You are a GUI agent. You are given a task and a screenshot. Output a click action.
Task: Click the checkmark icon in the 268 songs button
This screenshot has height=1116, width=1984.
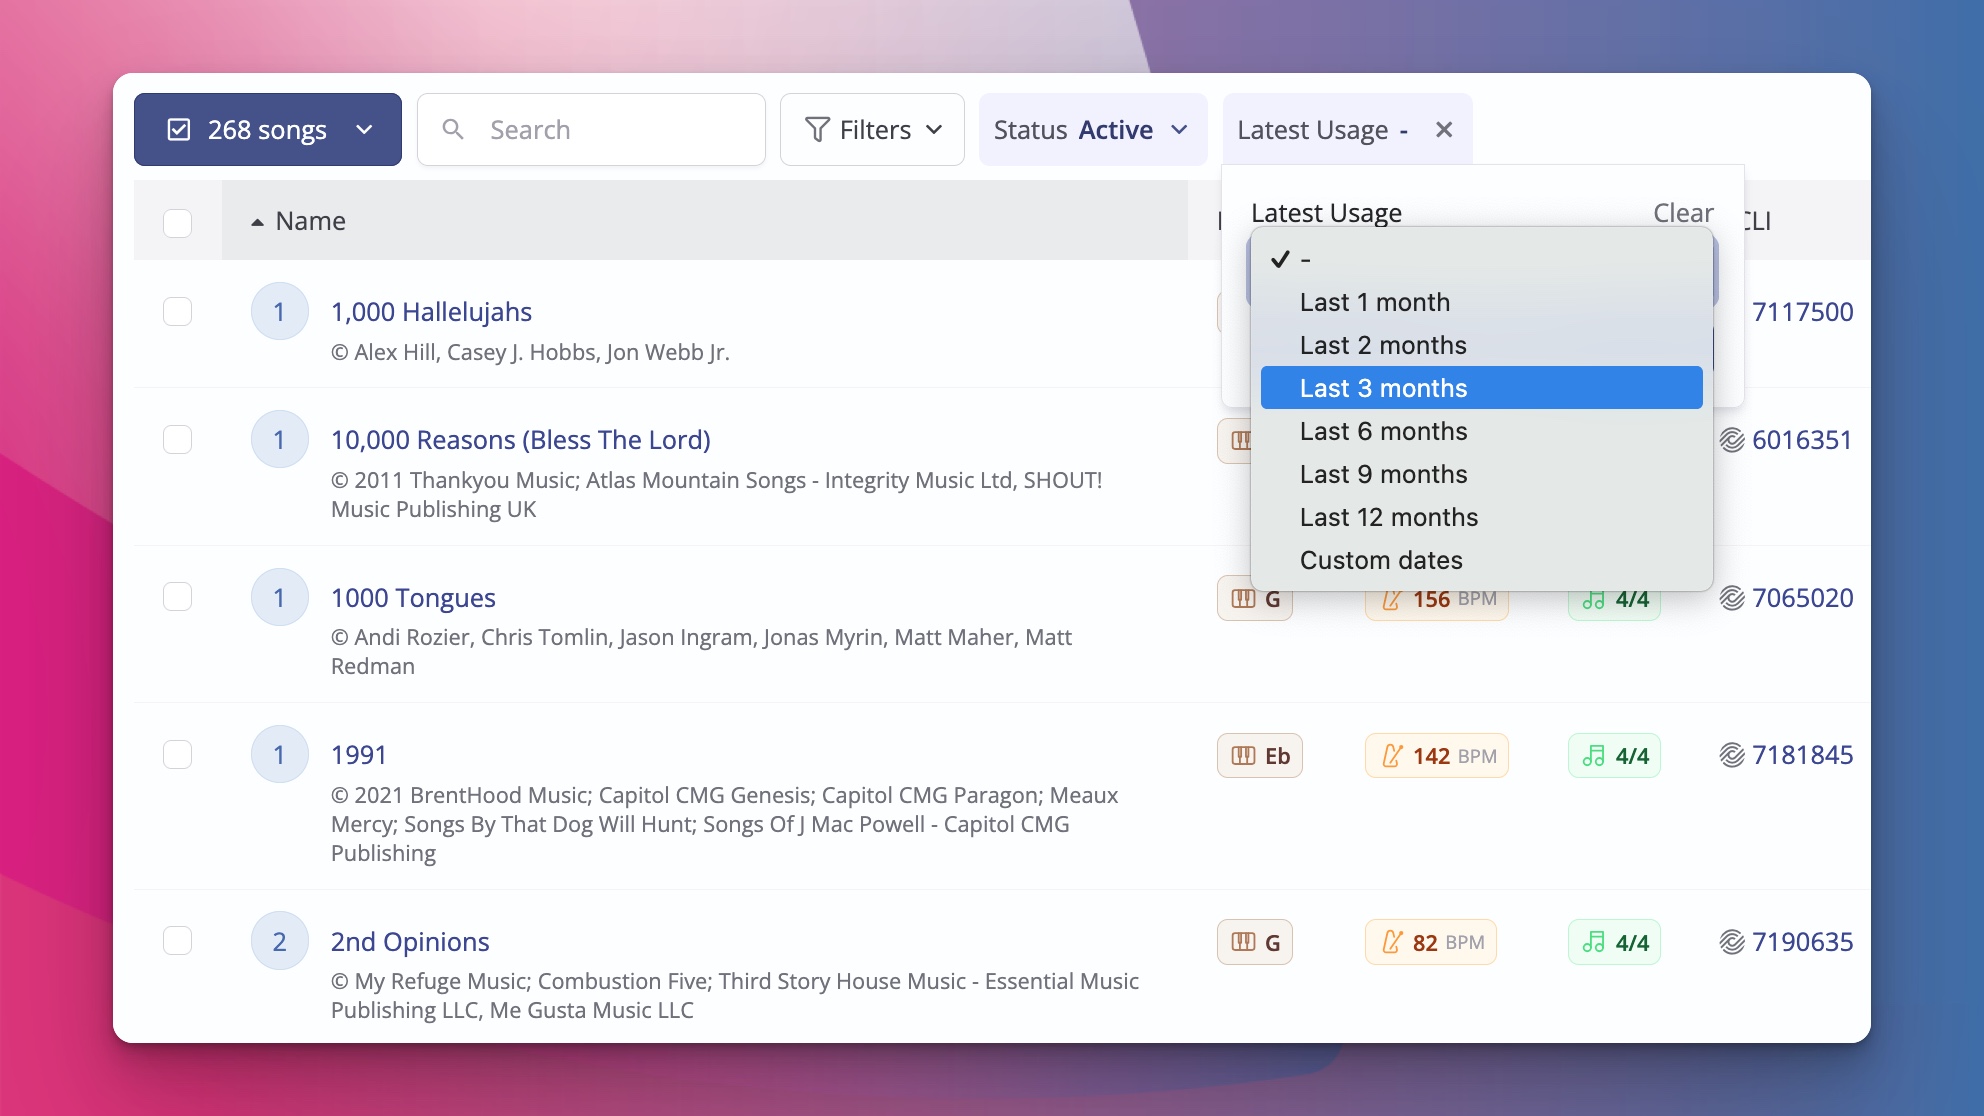tap(178, 129)
